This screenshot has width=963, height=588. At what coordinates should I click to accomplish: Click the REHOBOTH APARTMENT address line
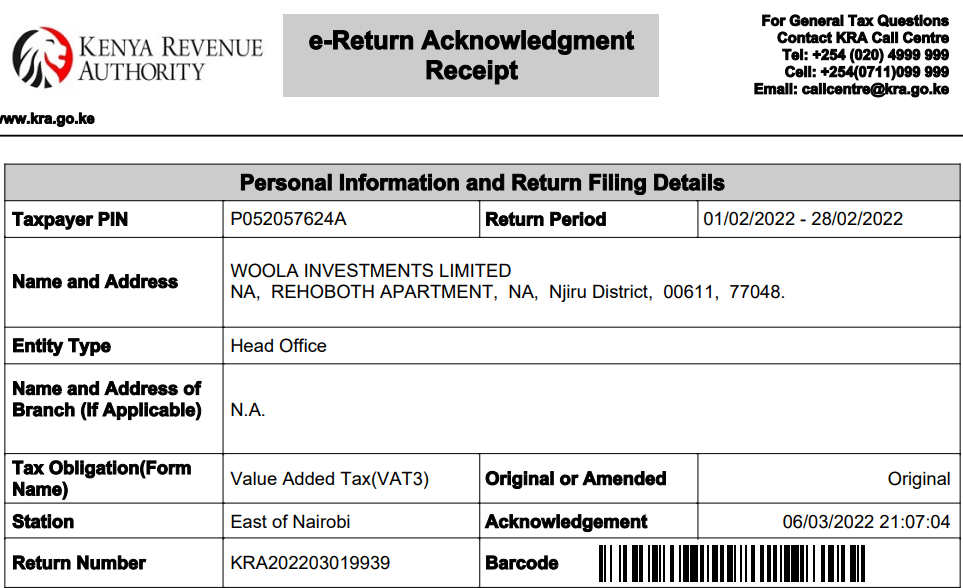pos(507,292)
